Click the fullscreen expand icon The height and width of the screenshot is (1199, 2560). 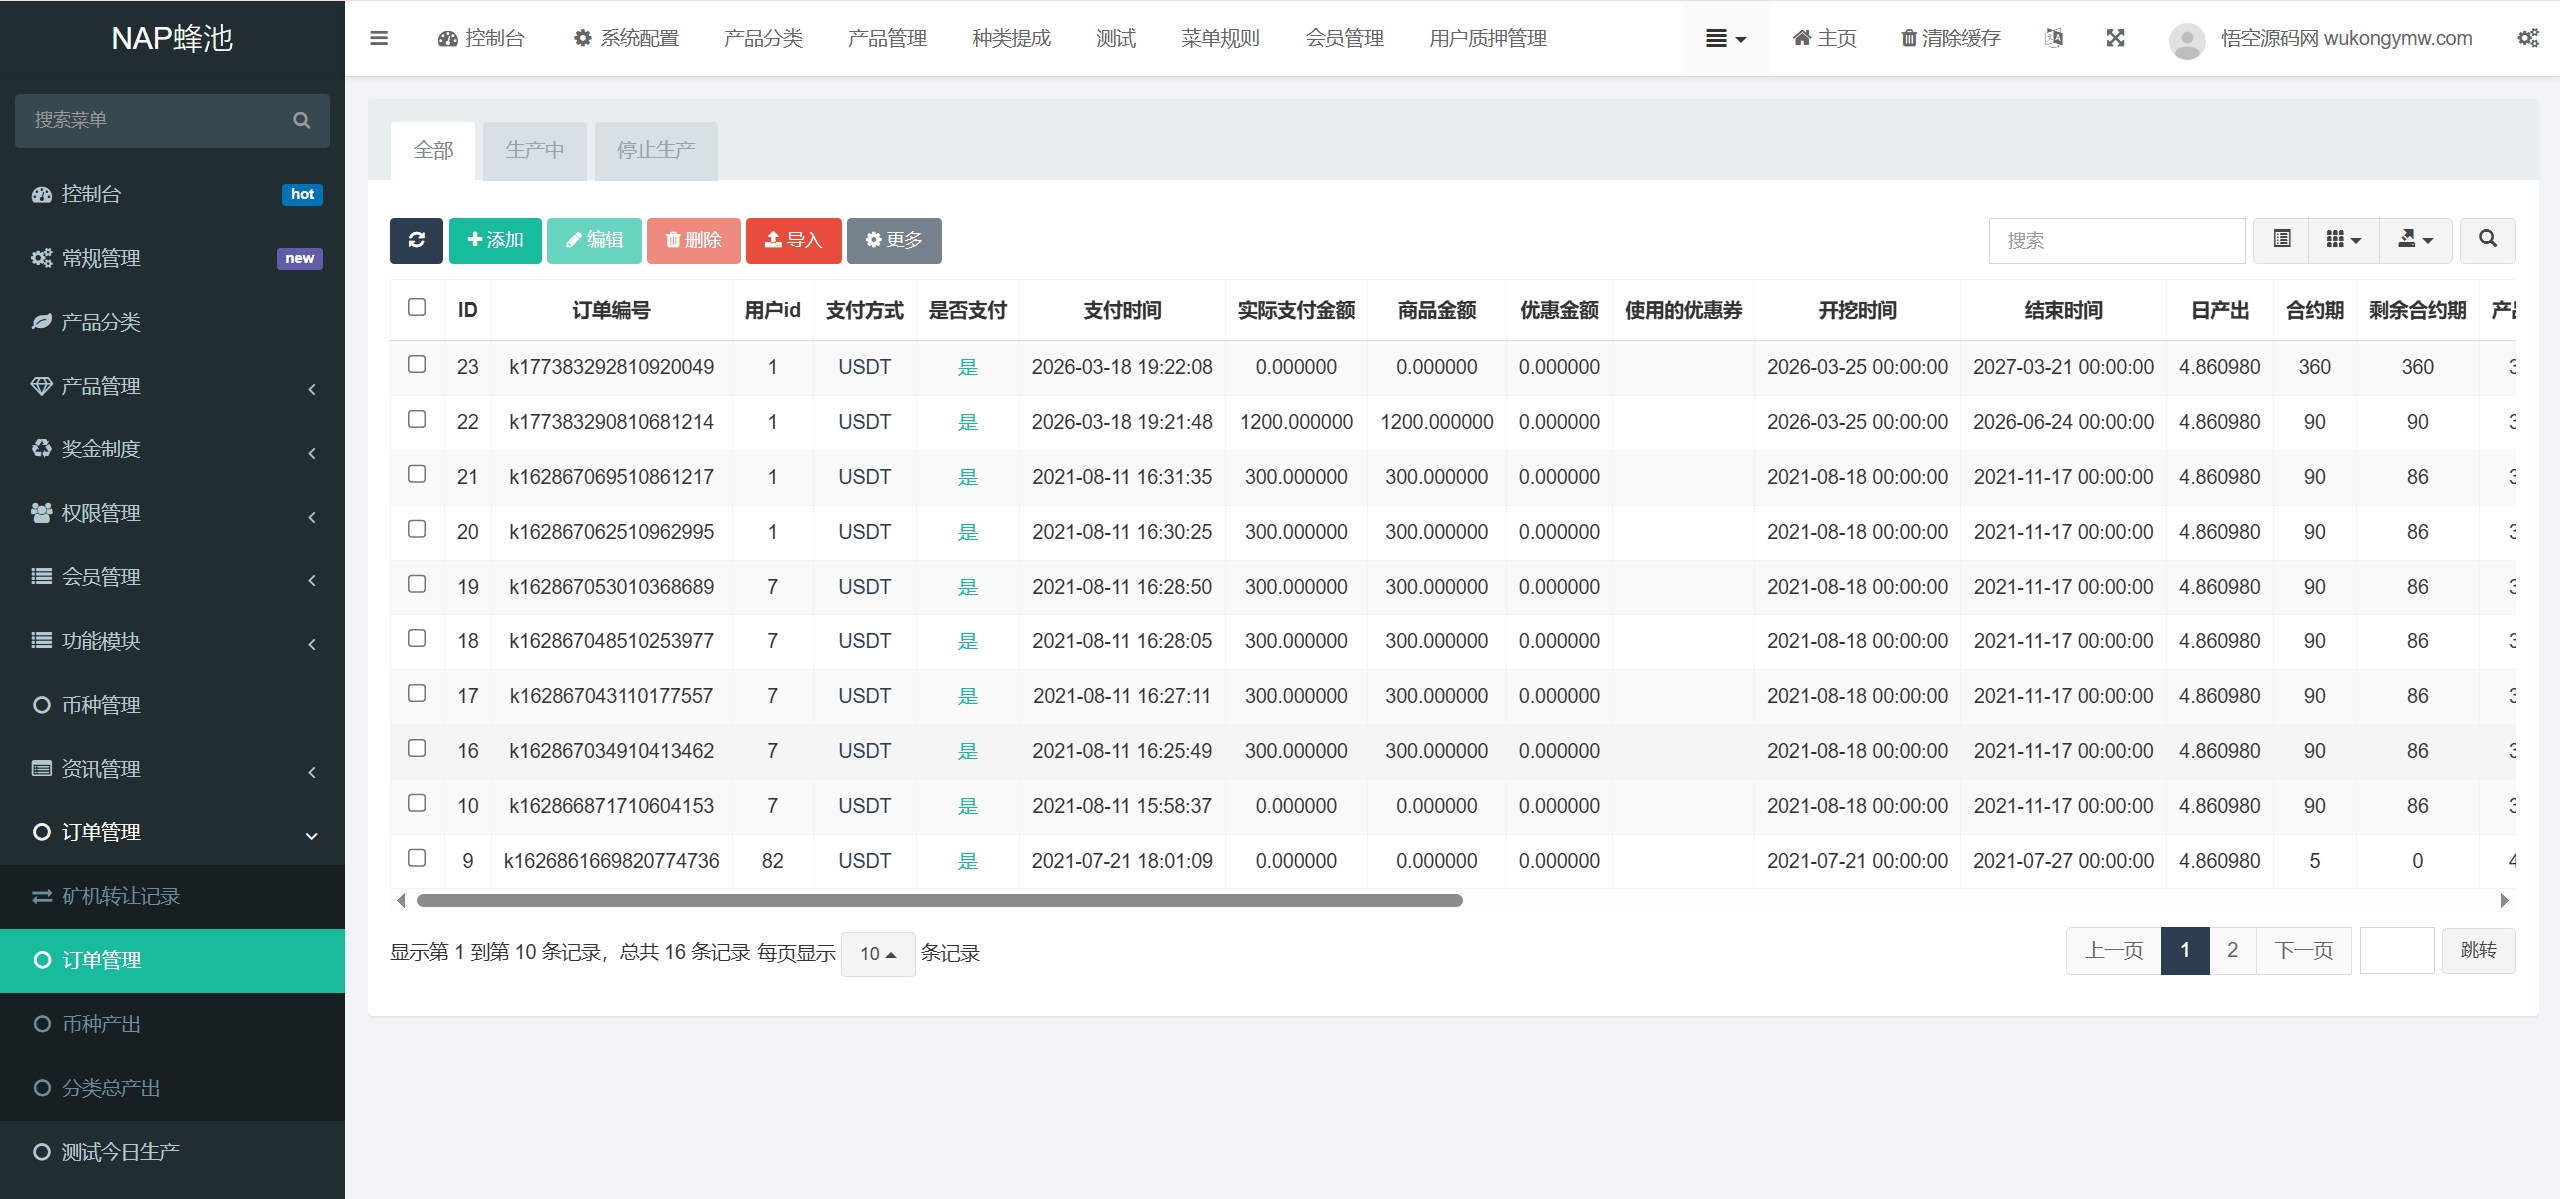click(2115, 38)
